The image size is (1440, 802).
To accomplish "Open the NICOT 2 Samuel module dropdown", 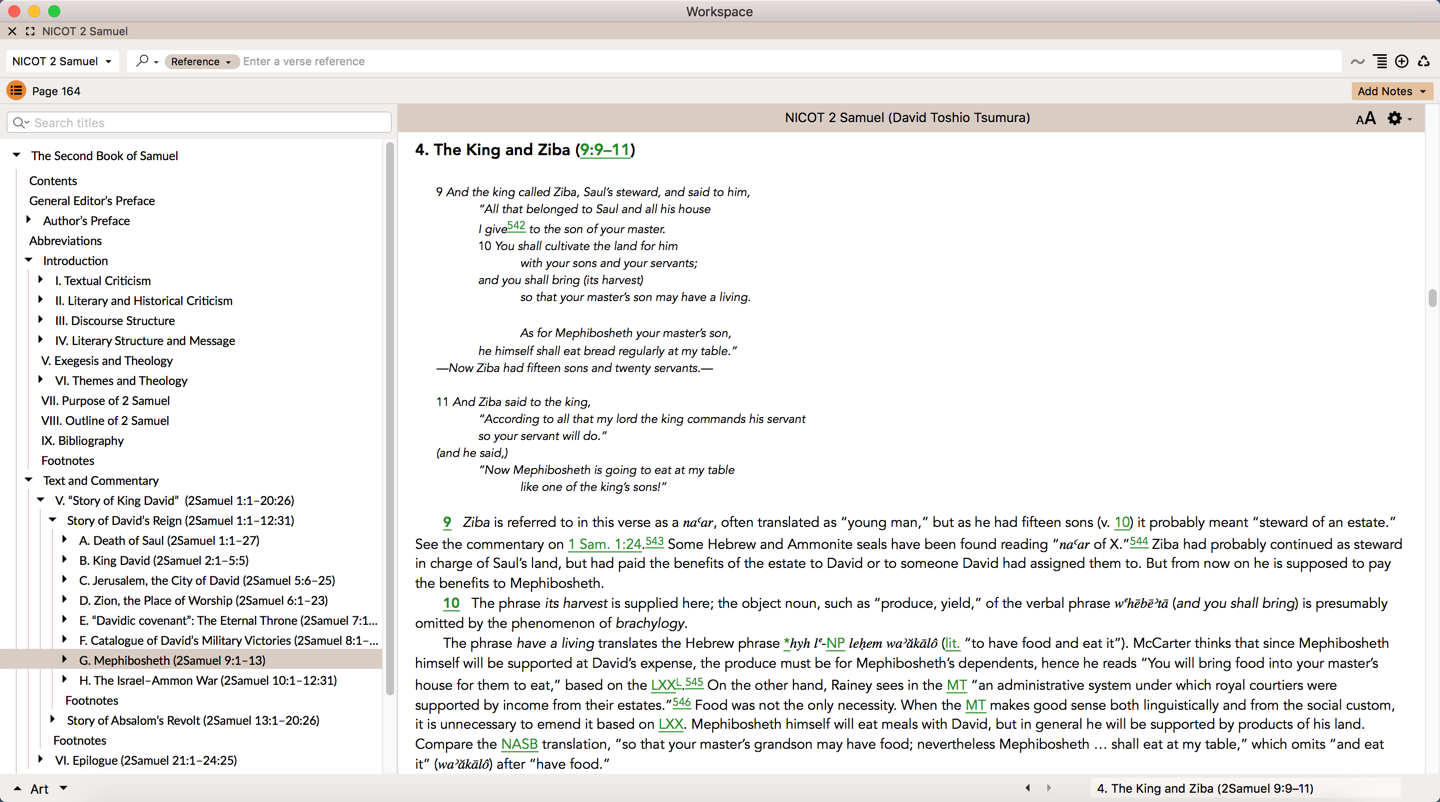I will [x=62, y=61].
